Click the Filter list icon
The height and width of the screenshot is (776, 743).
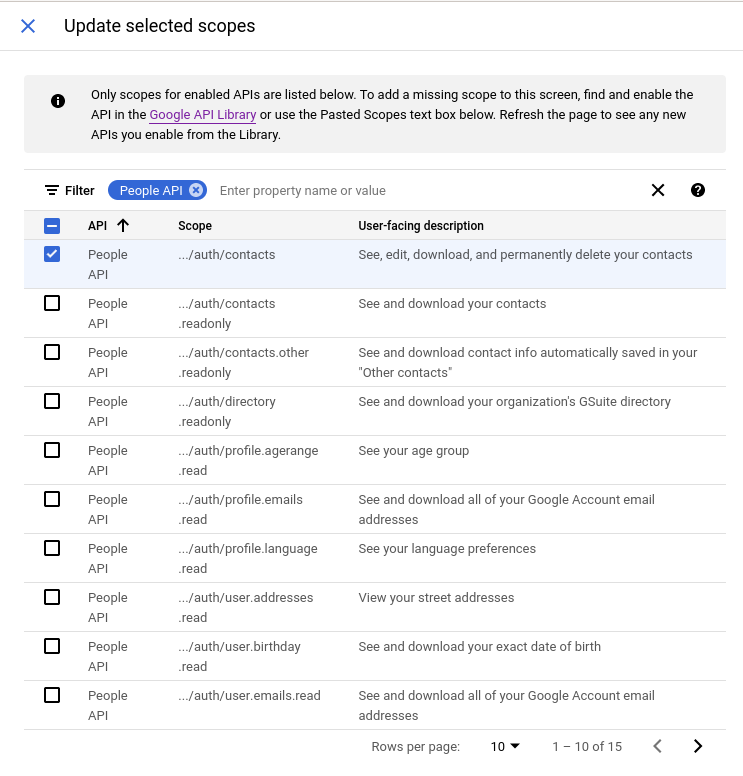tap(52, 190)
